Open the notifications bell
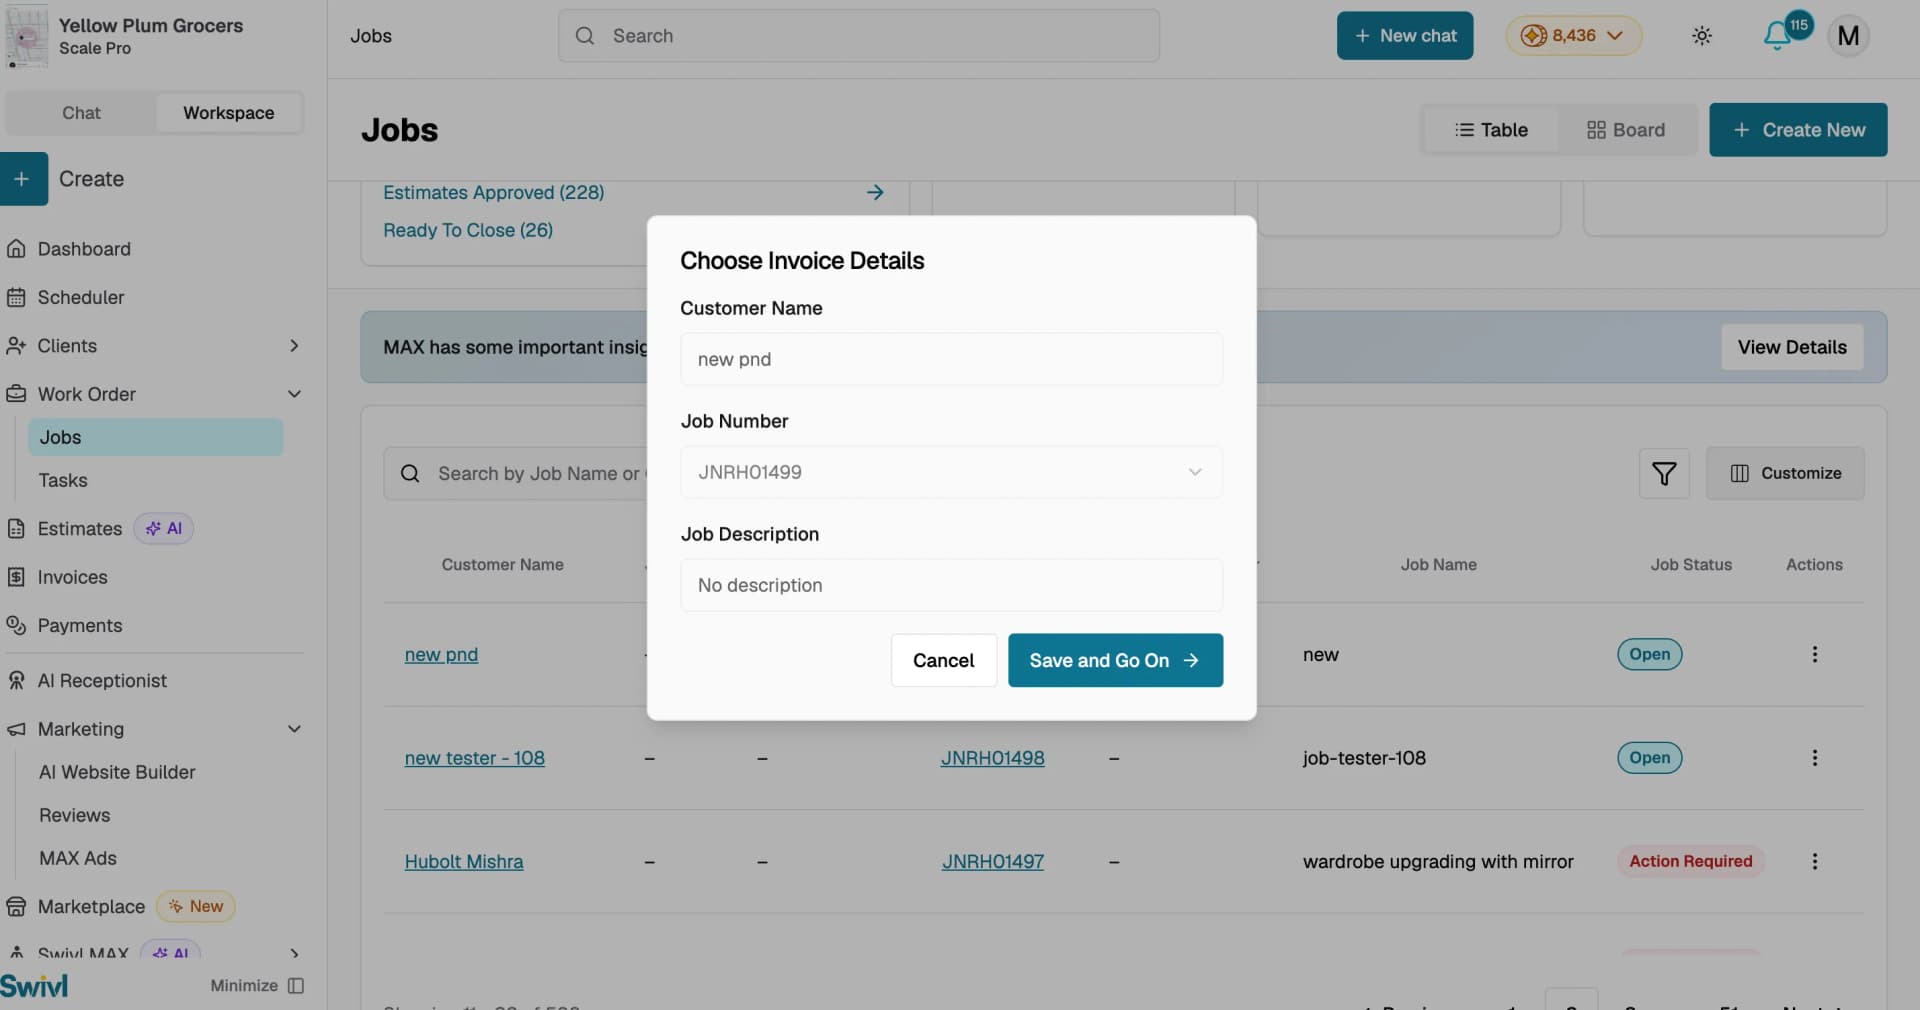1920x1010 pixels. point(1777,36)
